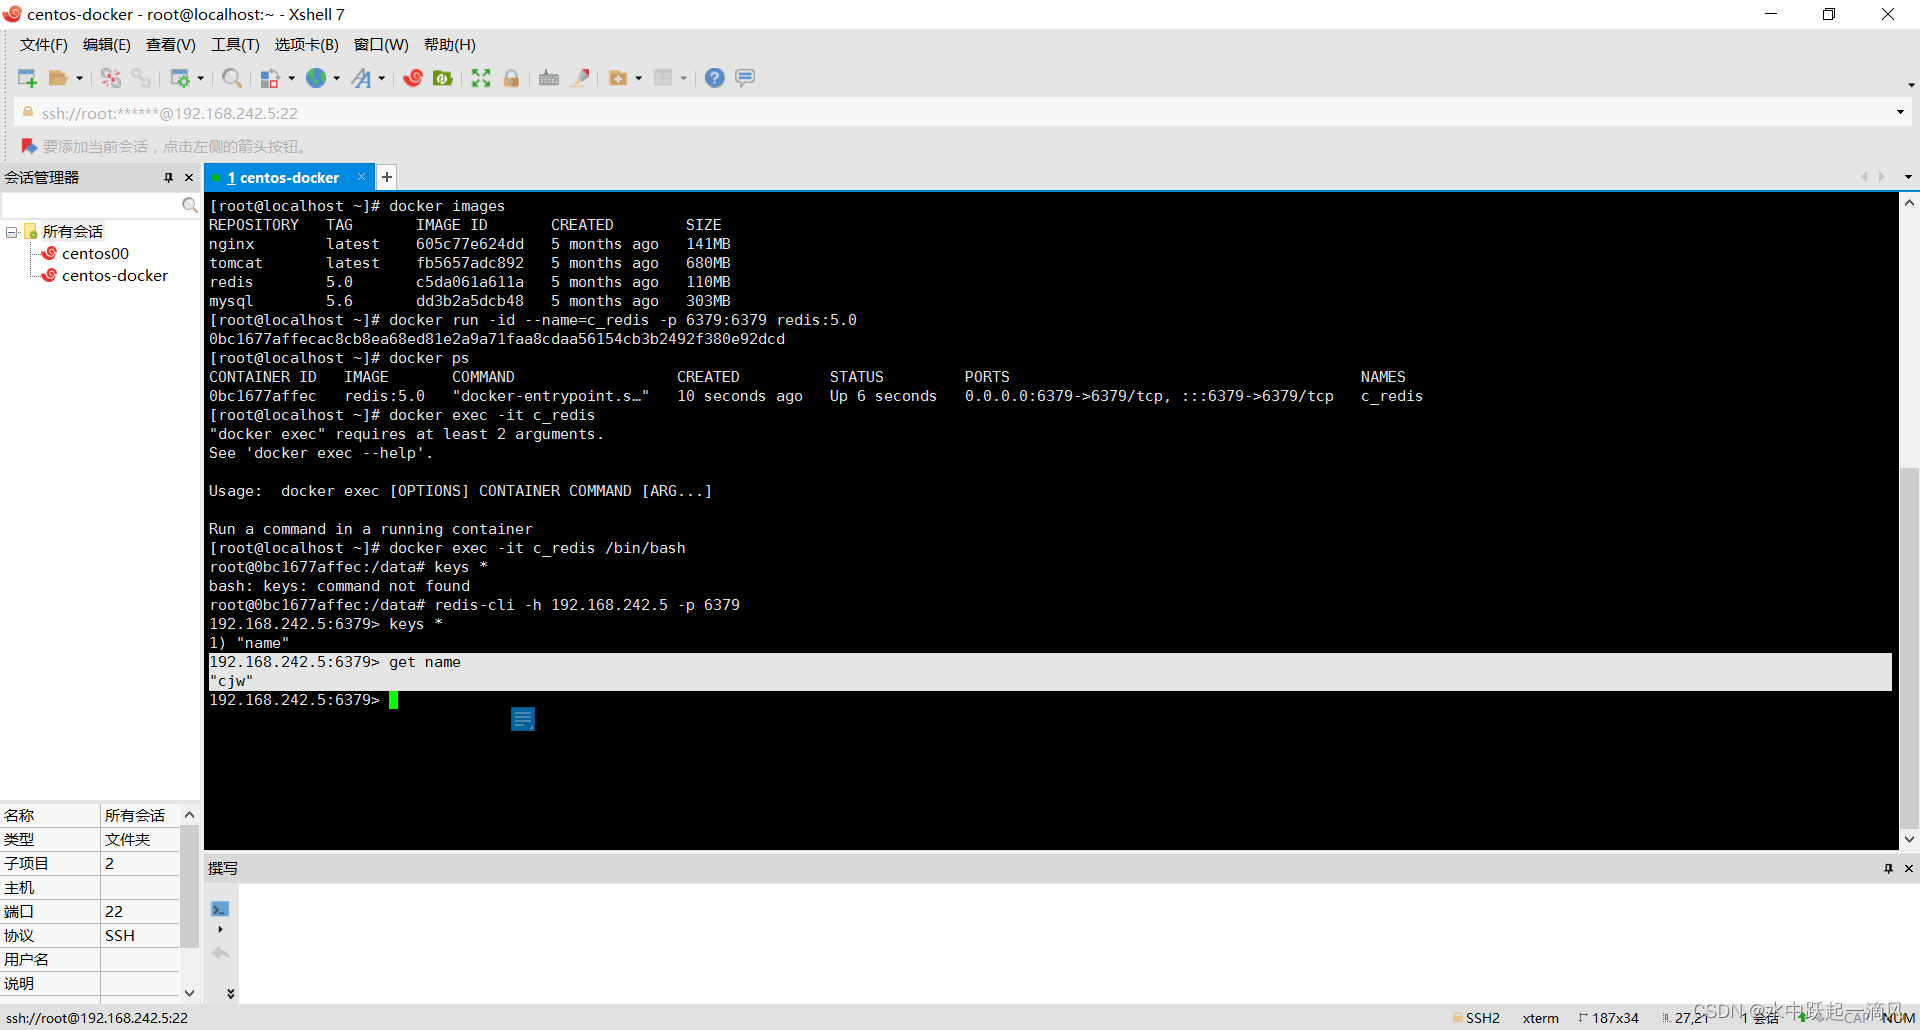Click scroll-down arrow of properties panel
This screenshot has width=1920, height=1030.
pyautogui.click(x=189, y=993)
